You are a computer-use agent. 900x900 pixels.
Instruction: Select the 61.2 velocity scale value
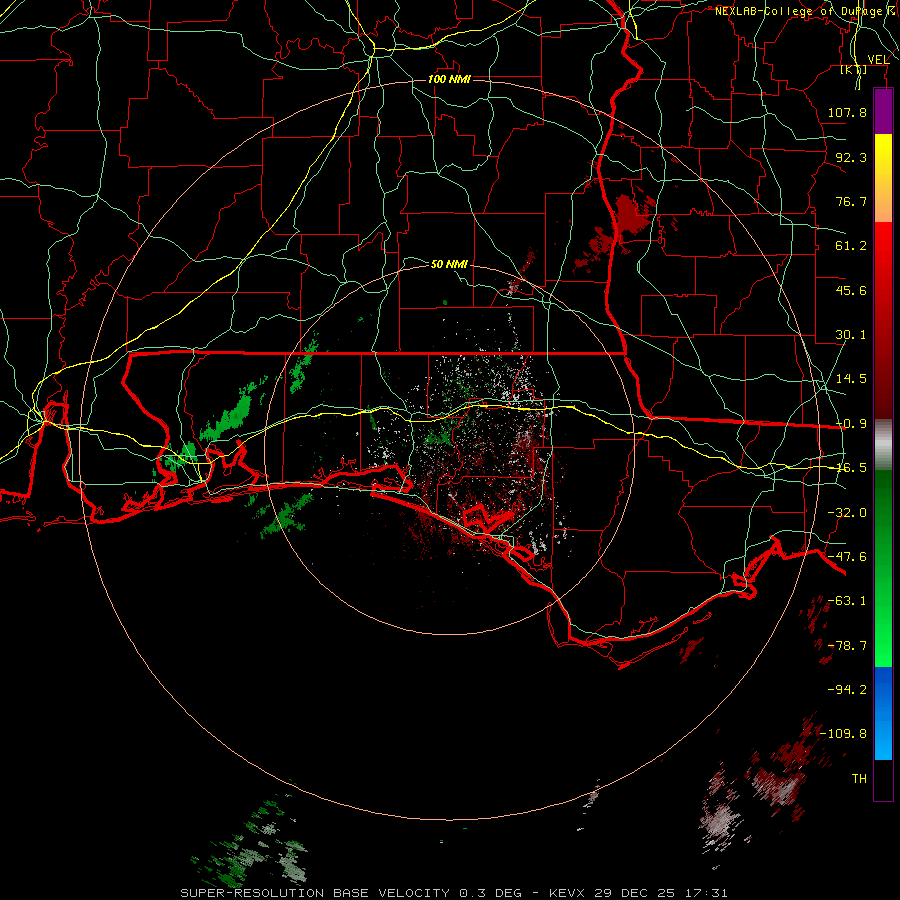851,246
